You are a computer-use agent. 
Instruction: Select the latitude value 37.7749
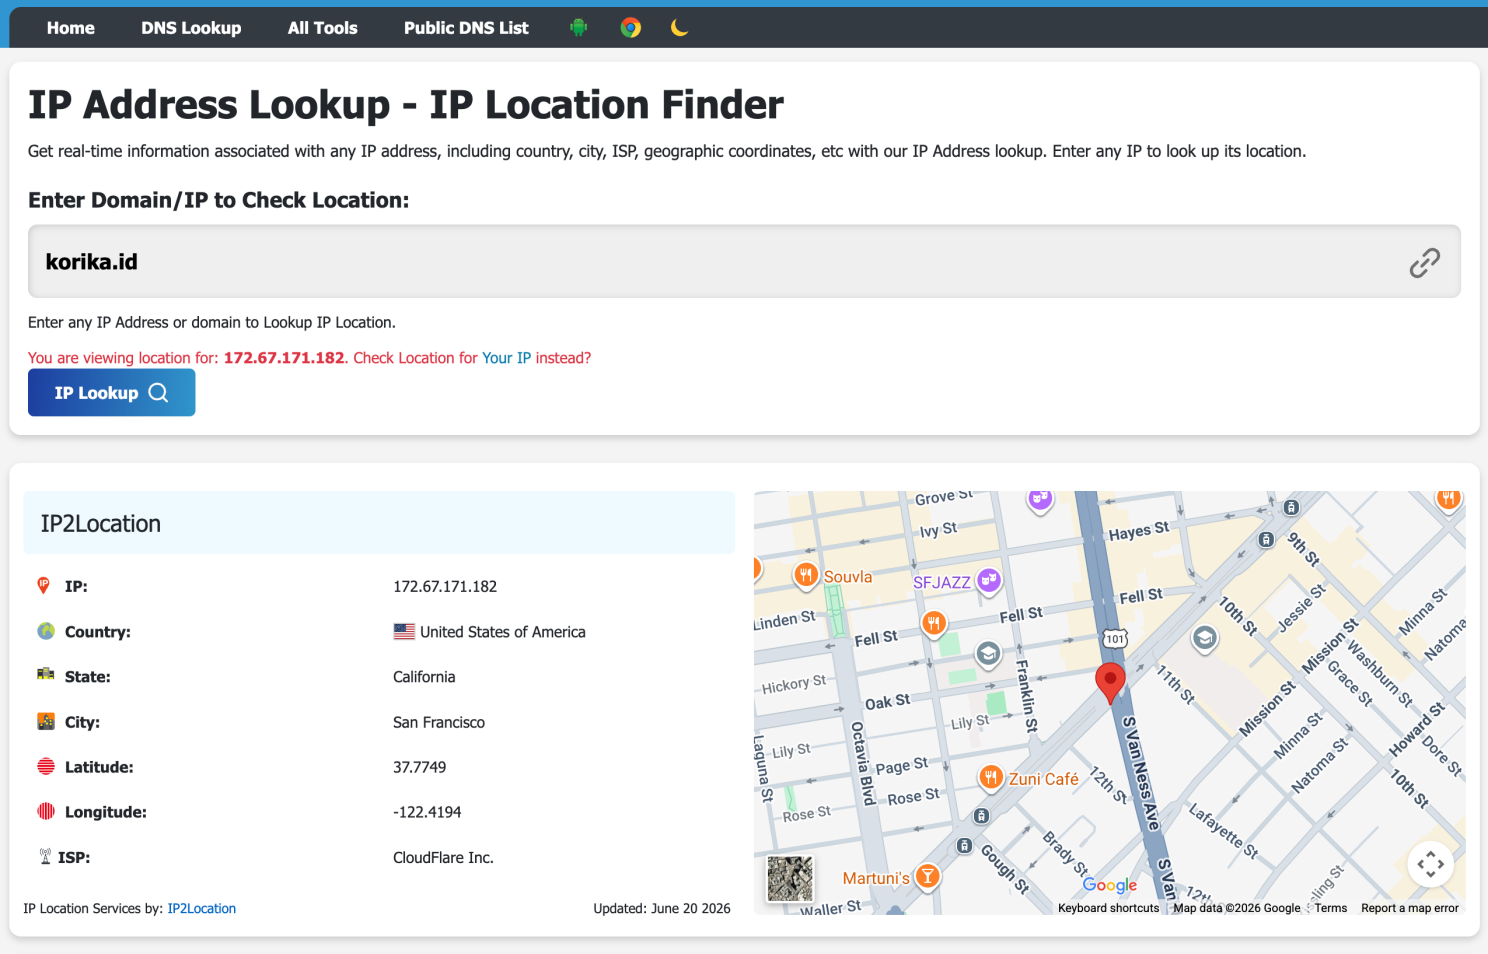(x=420, y=767)
